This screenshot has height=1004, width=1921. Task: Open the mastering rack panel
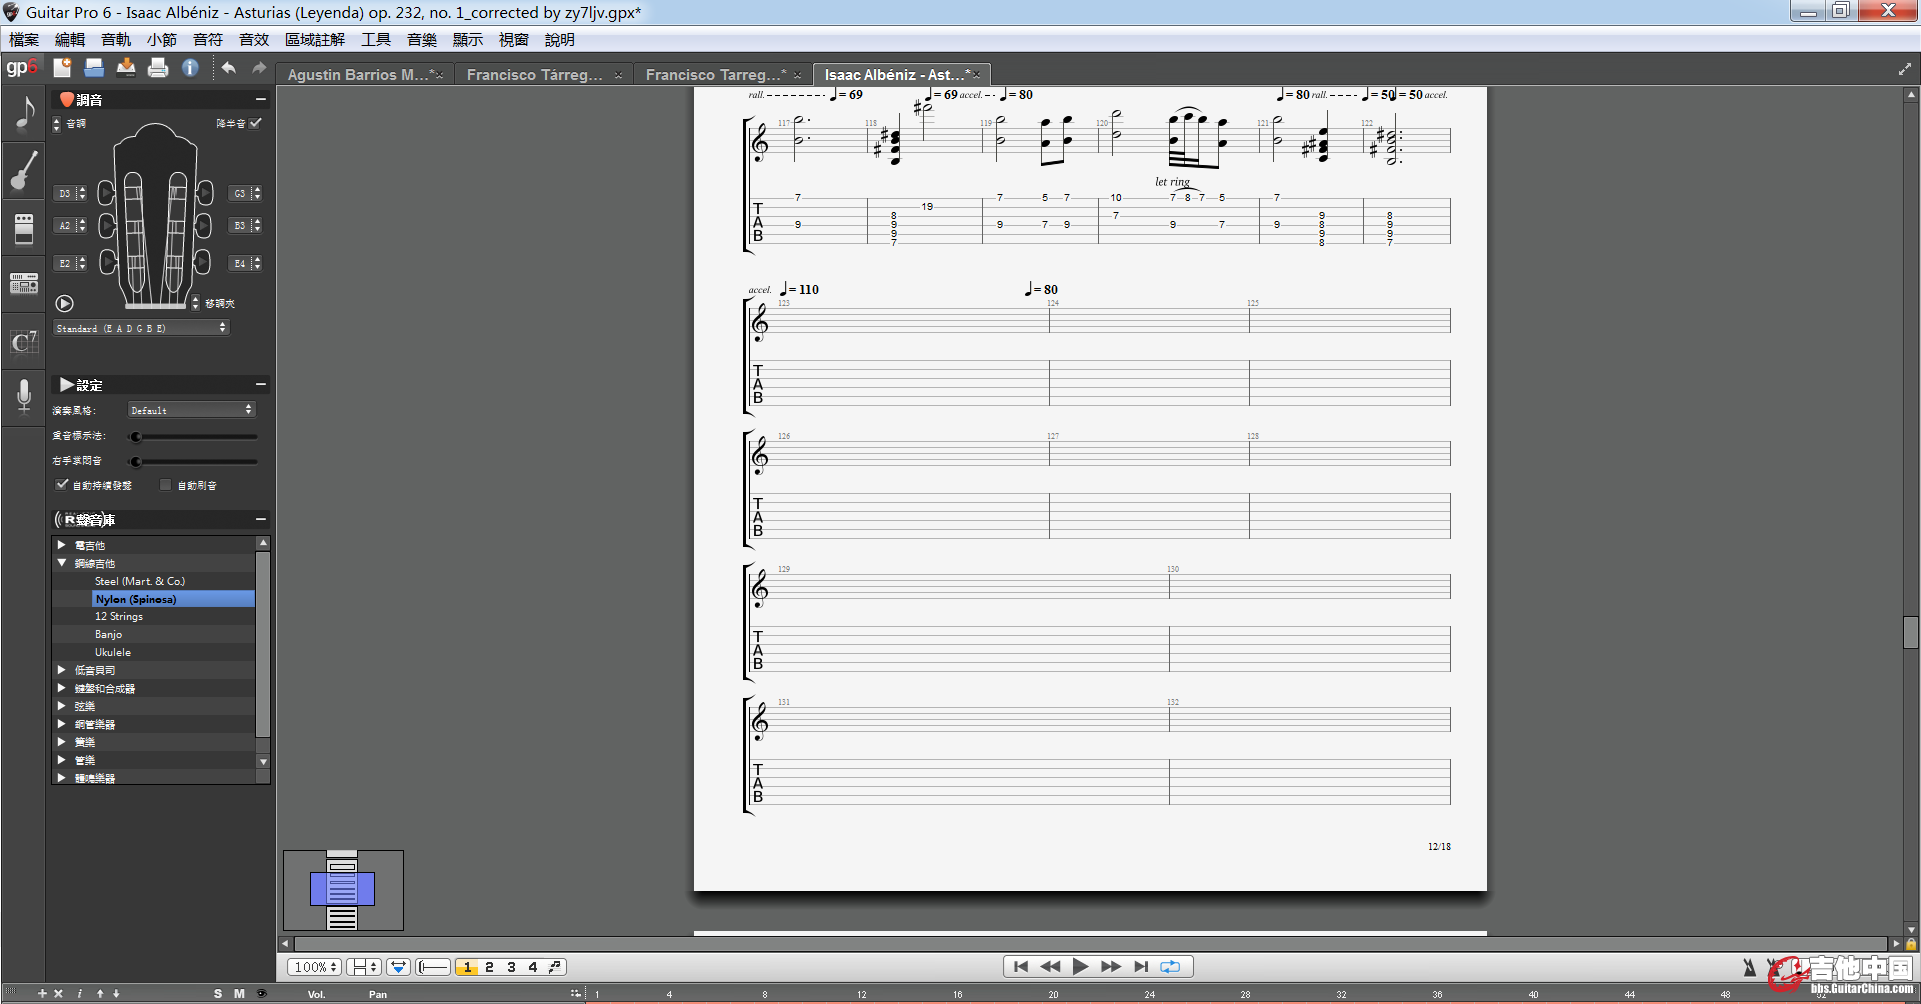24,284
